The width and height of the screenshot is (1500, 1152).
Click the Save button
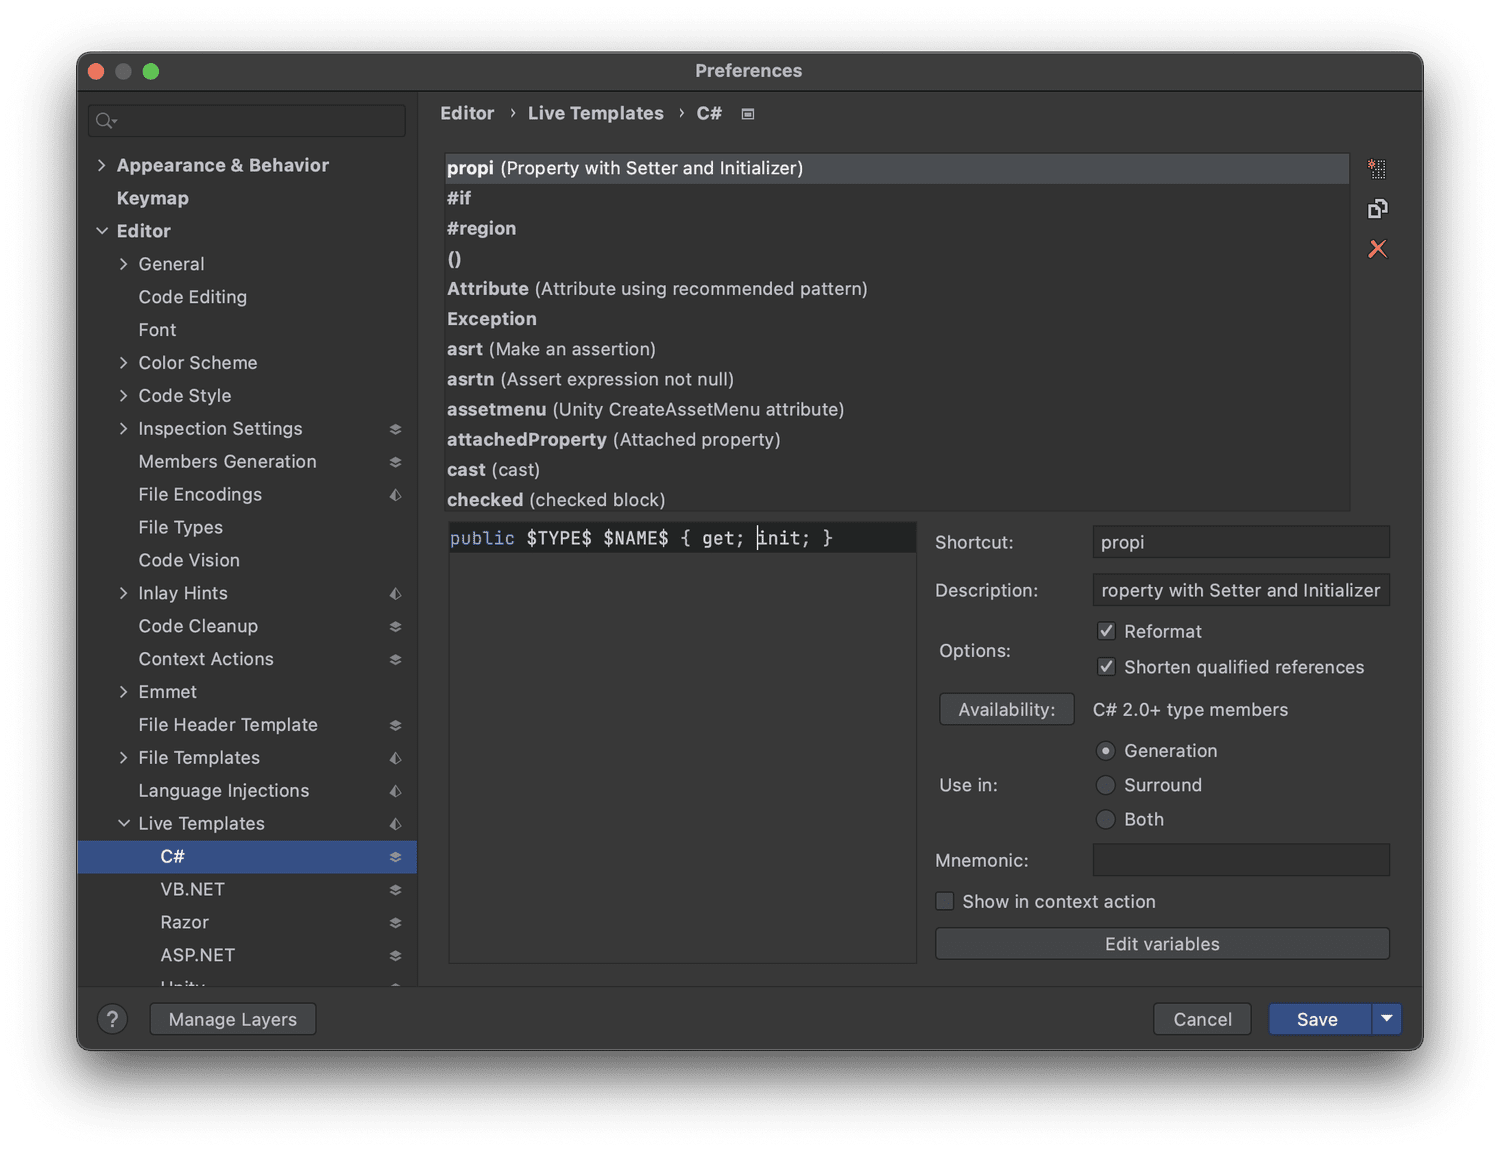tap(1320, 1019)
